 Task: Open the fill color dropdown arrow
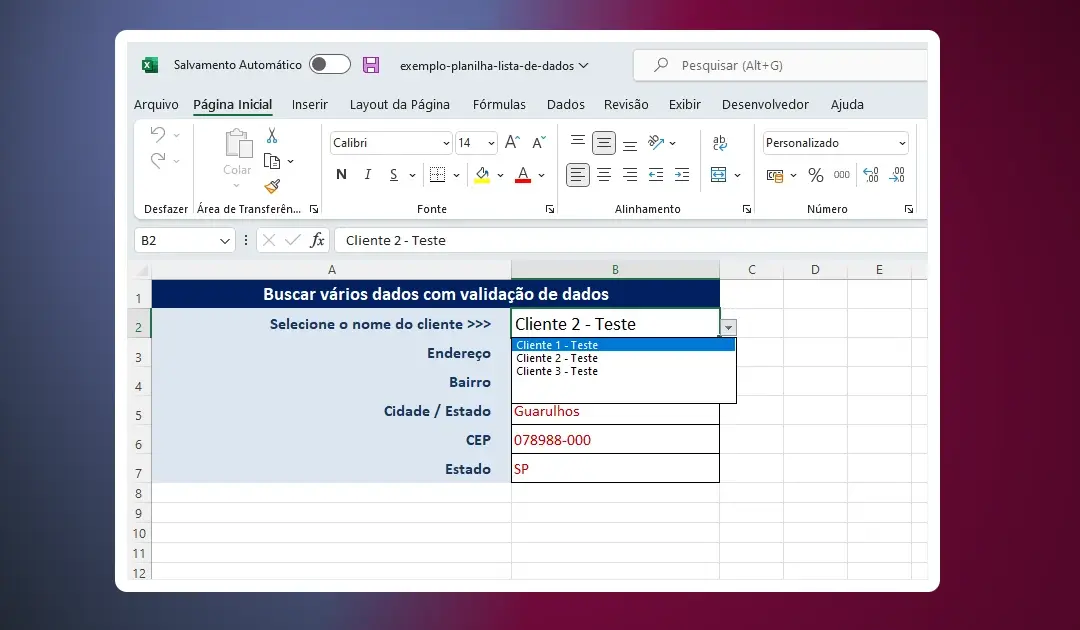[501, 174]
